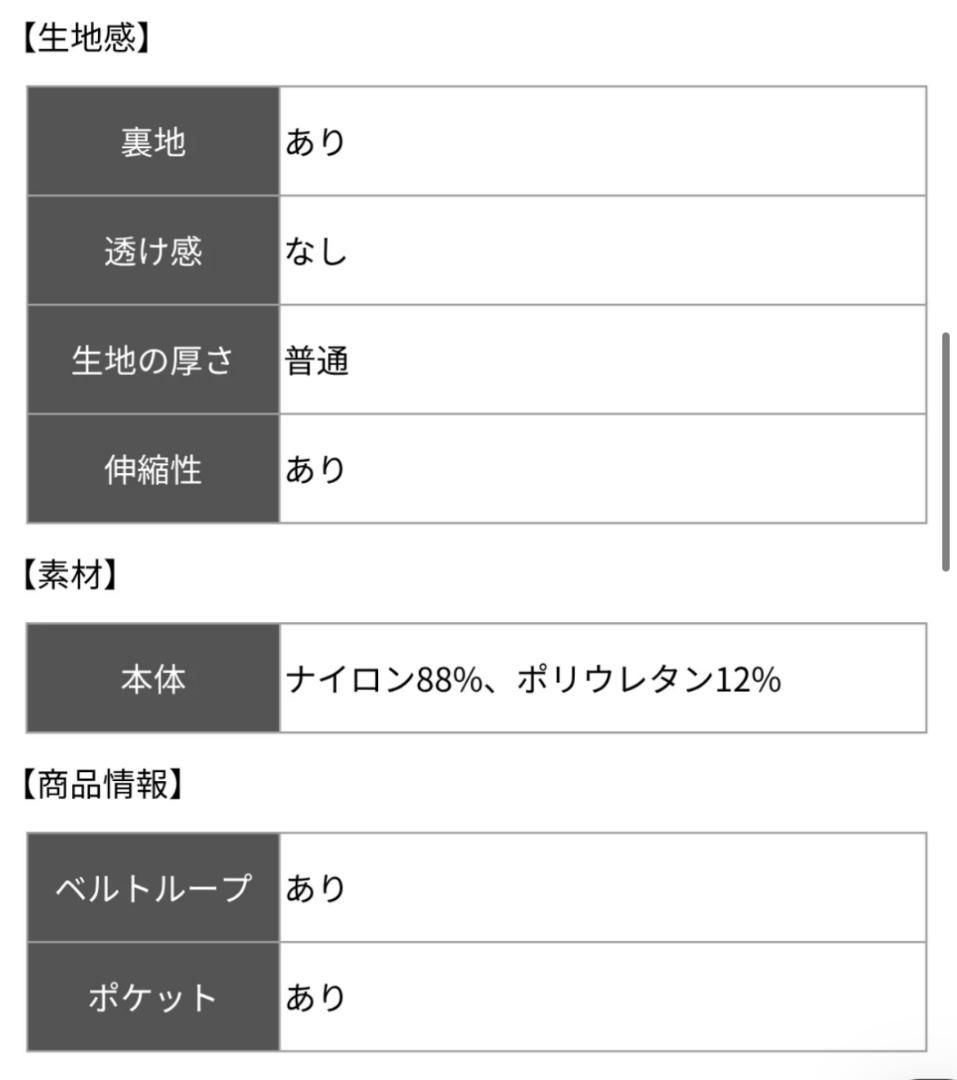The height and width of the screenshot is (1080, 957).
Task: Select the 透け感 label cell
Action: coord(153,251)
